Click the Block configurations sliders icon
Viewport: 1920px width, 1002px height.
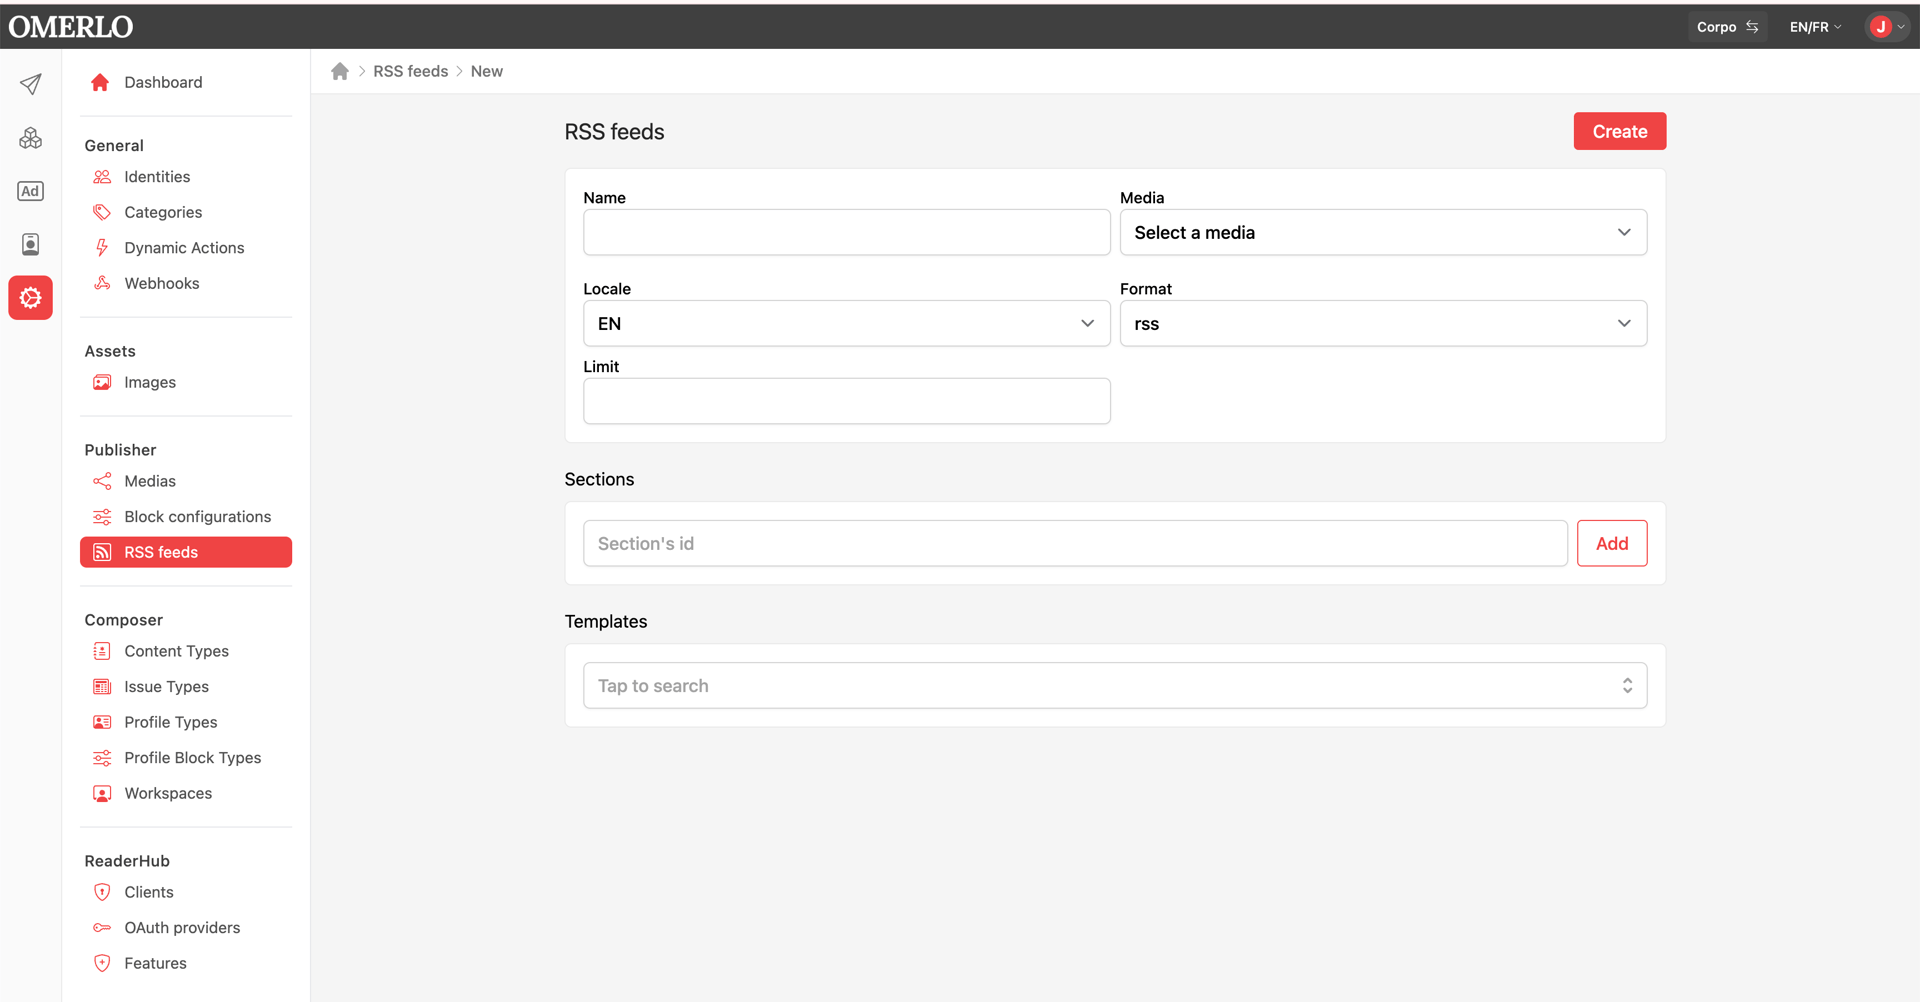pos(102,517)
